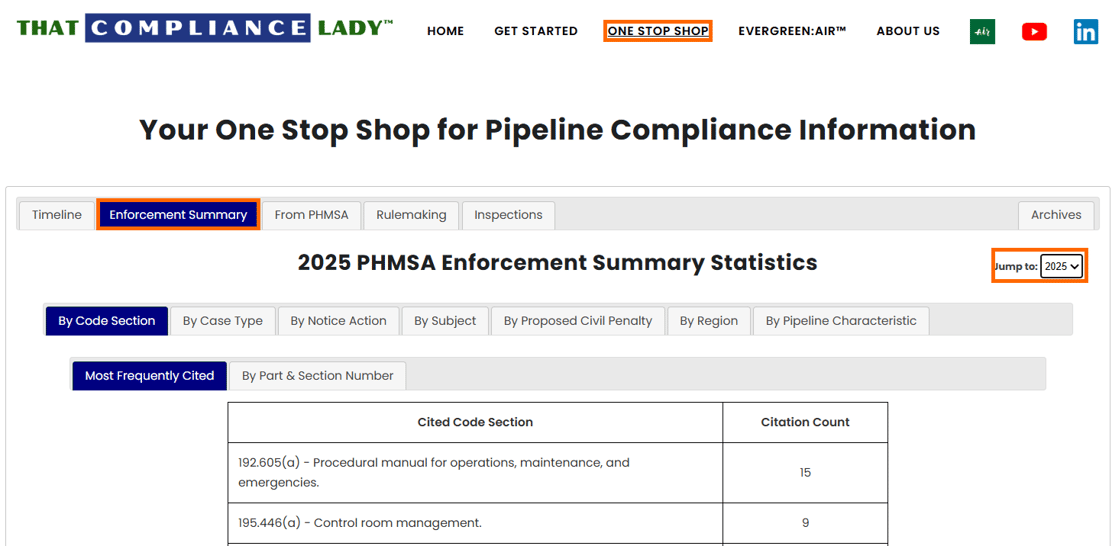Open the Get Started menu item
Viewport: 1112px width, 546px height.
pos(535,31)
